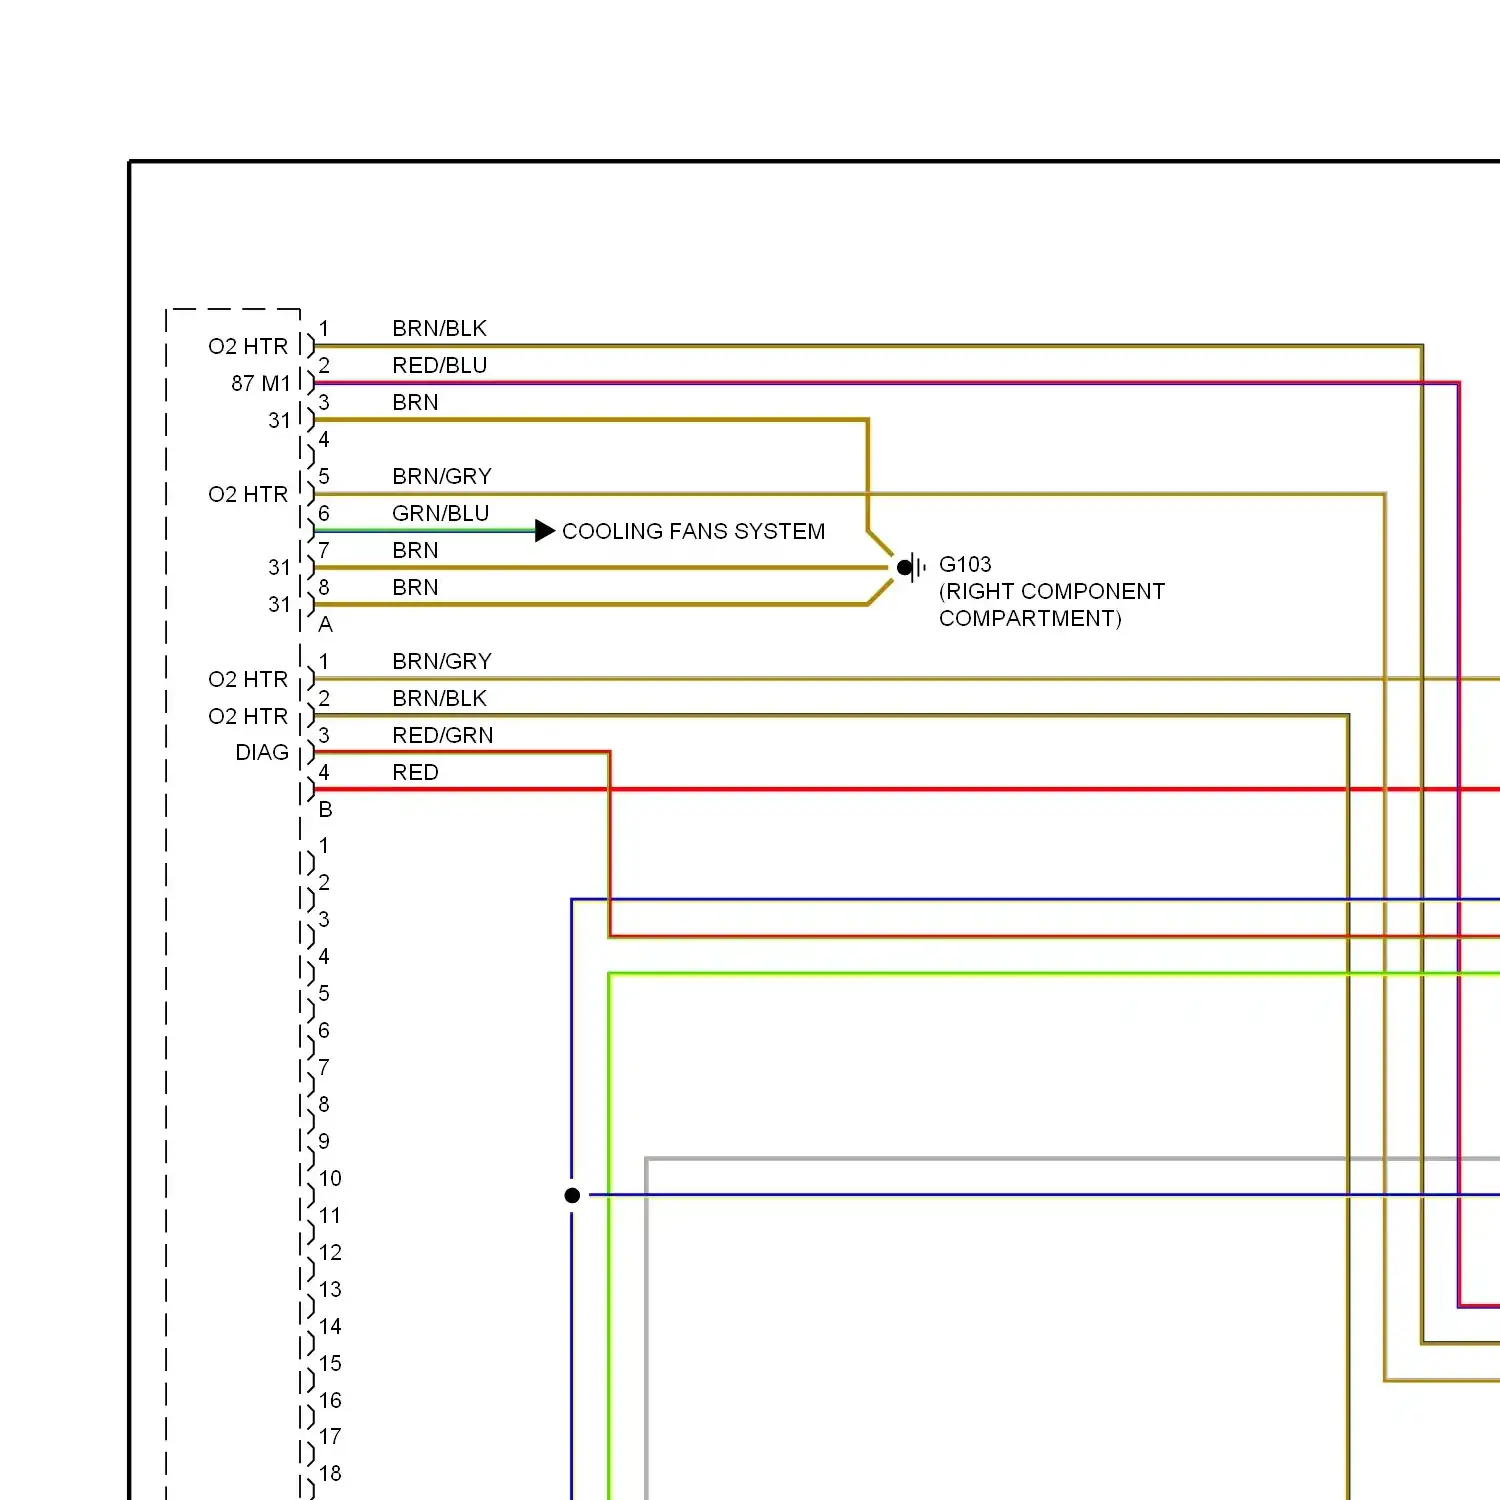This screenshot has width=1500, height=1500.
Task: Click pin number "10" on the lower connector
Action: coord(330,1178)
